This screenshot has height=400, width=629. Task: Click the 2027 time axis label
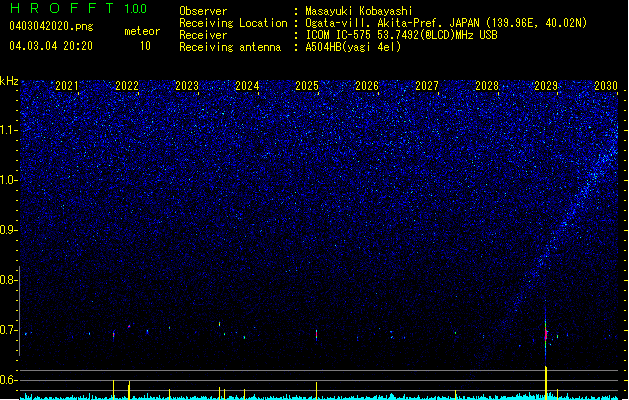point(427,86)
